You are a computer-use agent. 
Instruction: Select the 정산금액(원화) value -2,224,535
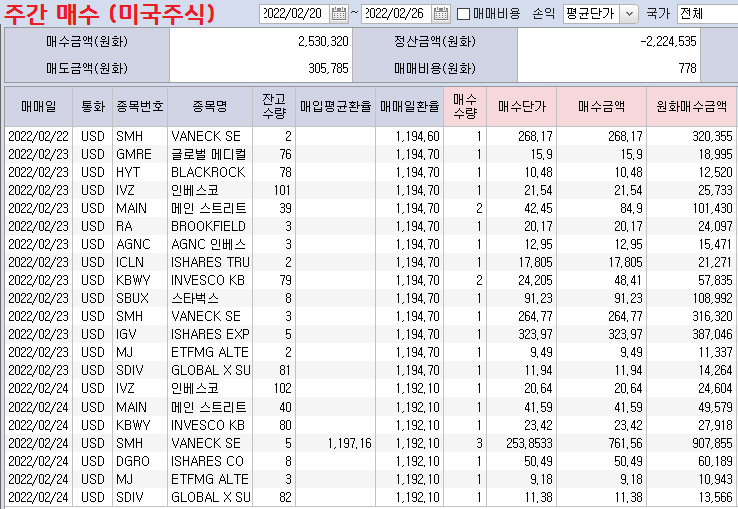[x=668, y=41]
